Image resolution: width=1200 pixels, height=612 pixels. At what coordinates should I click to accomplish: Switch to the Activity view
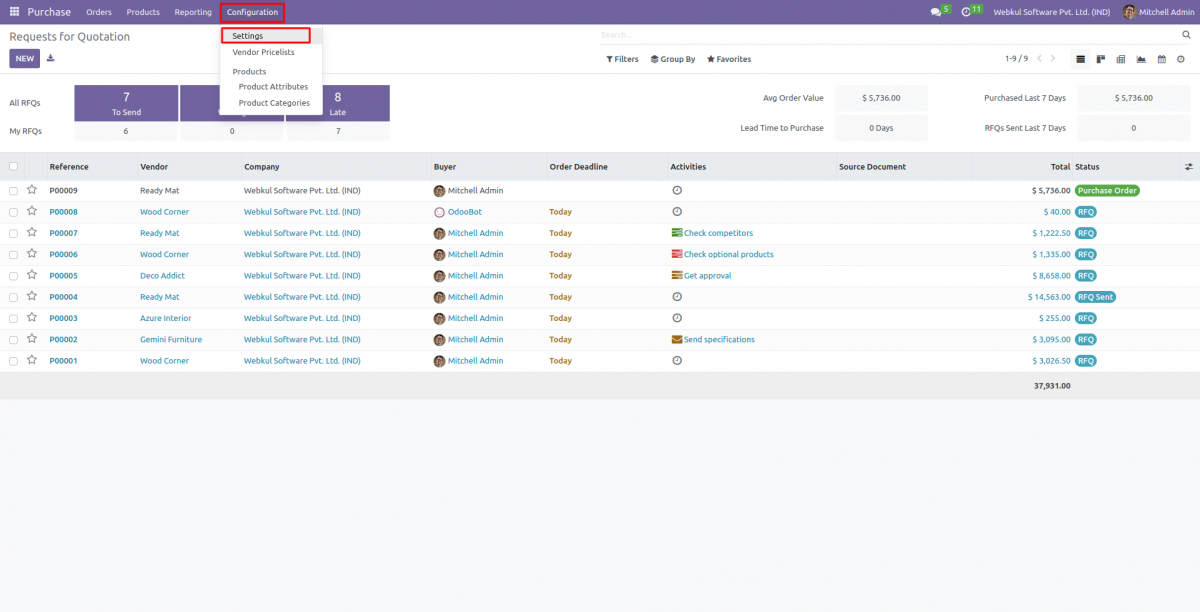click(1181, 59)
